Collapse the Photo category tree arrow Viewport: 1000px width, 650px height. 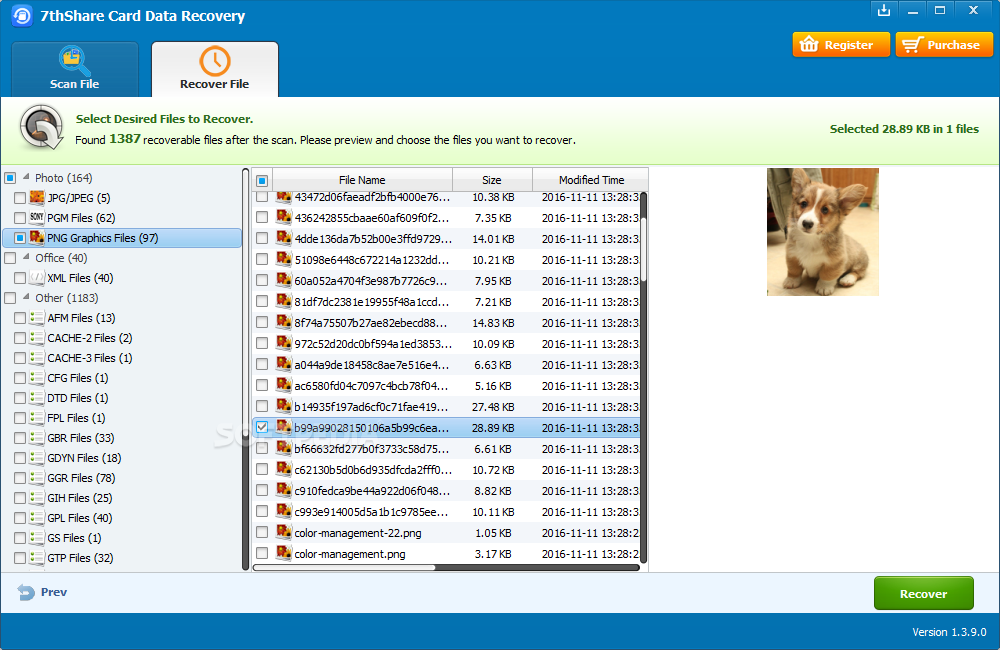[26, 177]
